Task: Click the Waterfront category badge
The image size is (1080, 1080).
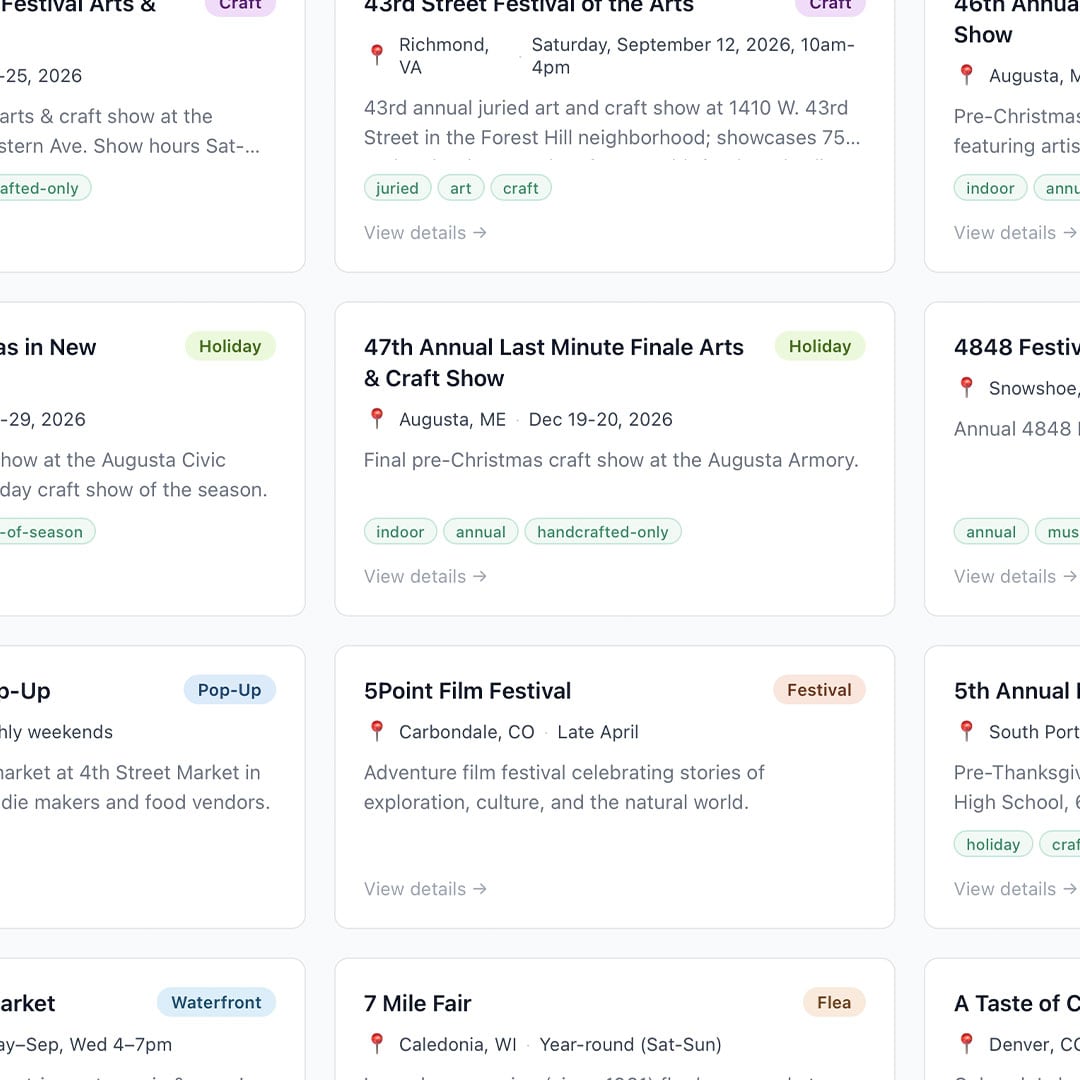Action: click(216, 1003)
